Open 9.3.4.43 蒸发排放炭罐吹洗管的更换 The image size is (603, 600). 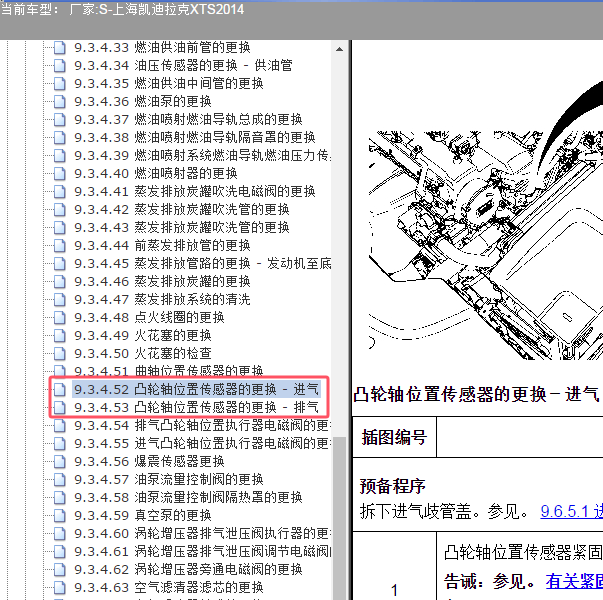[x=182, y=227]
